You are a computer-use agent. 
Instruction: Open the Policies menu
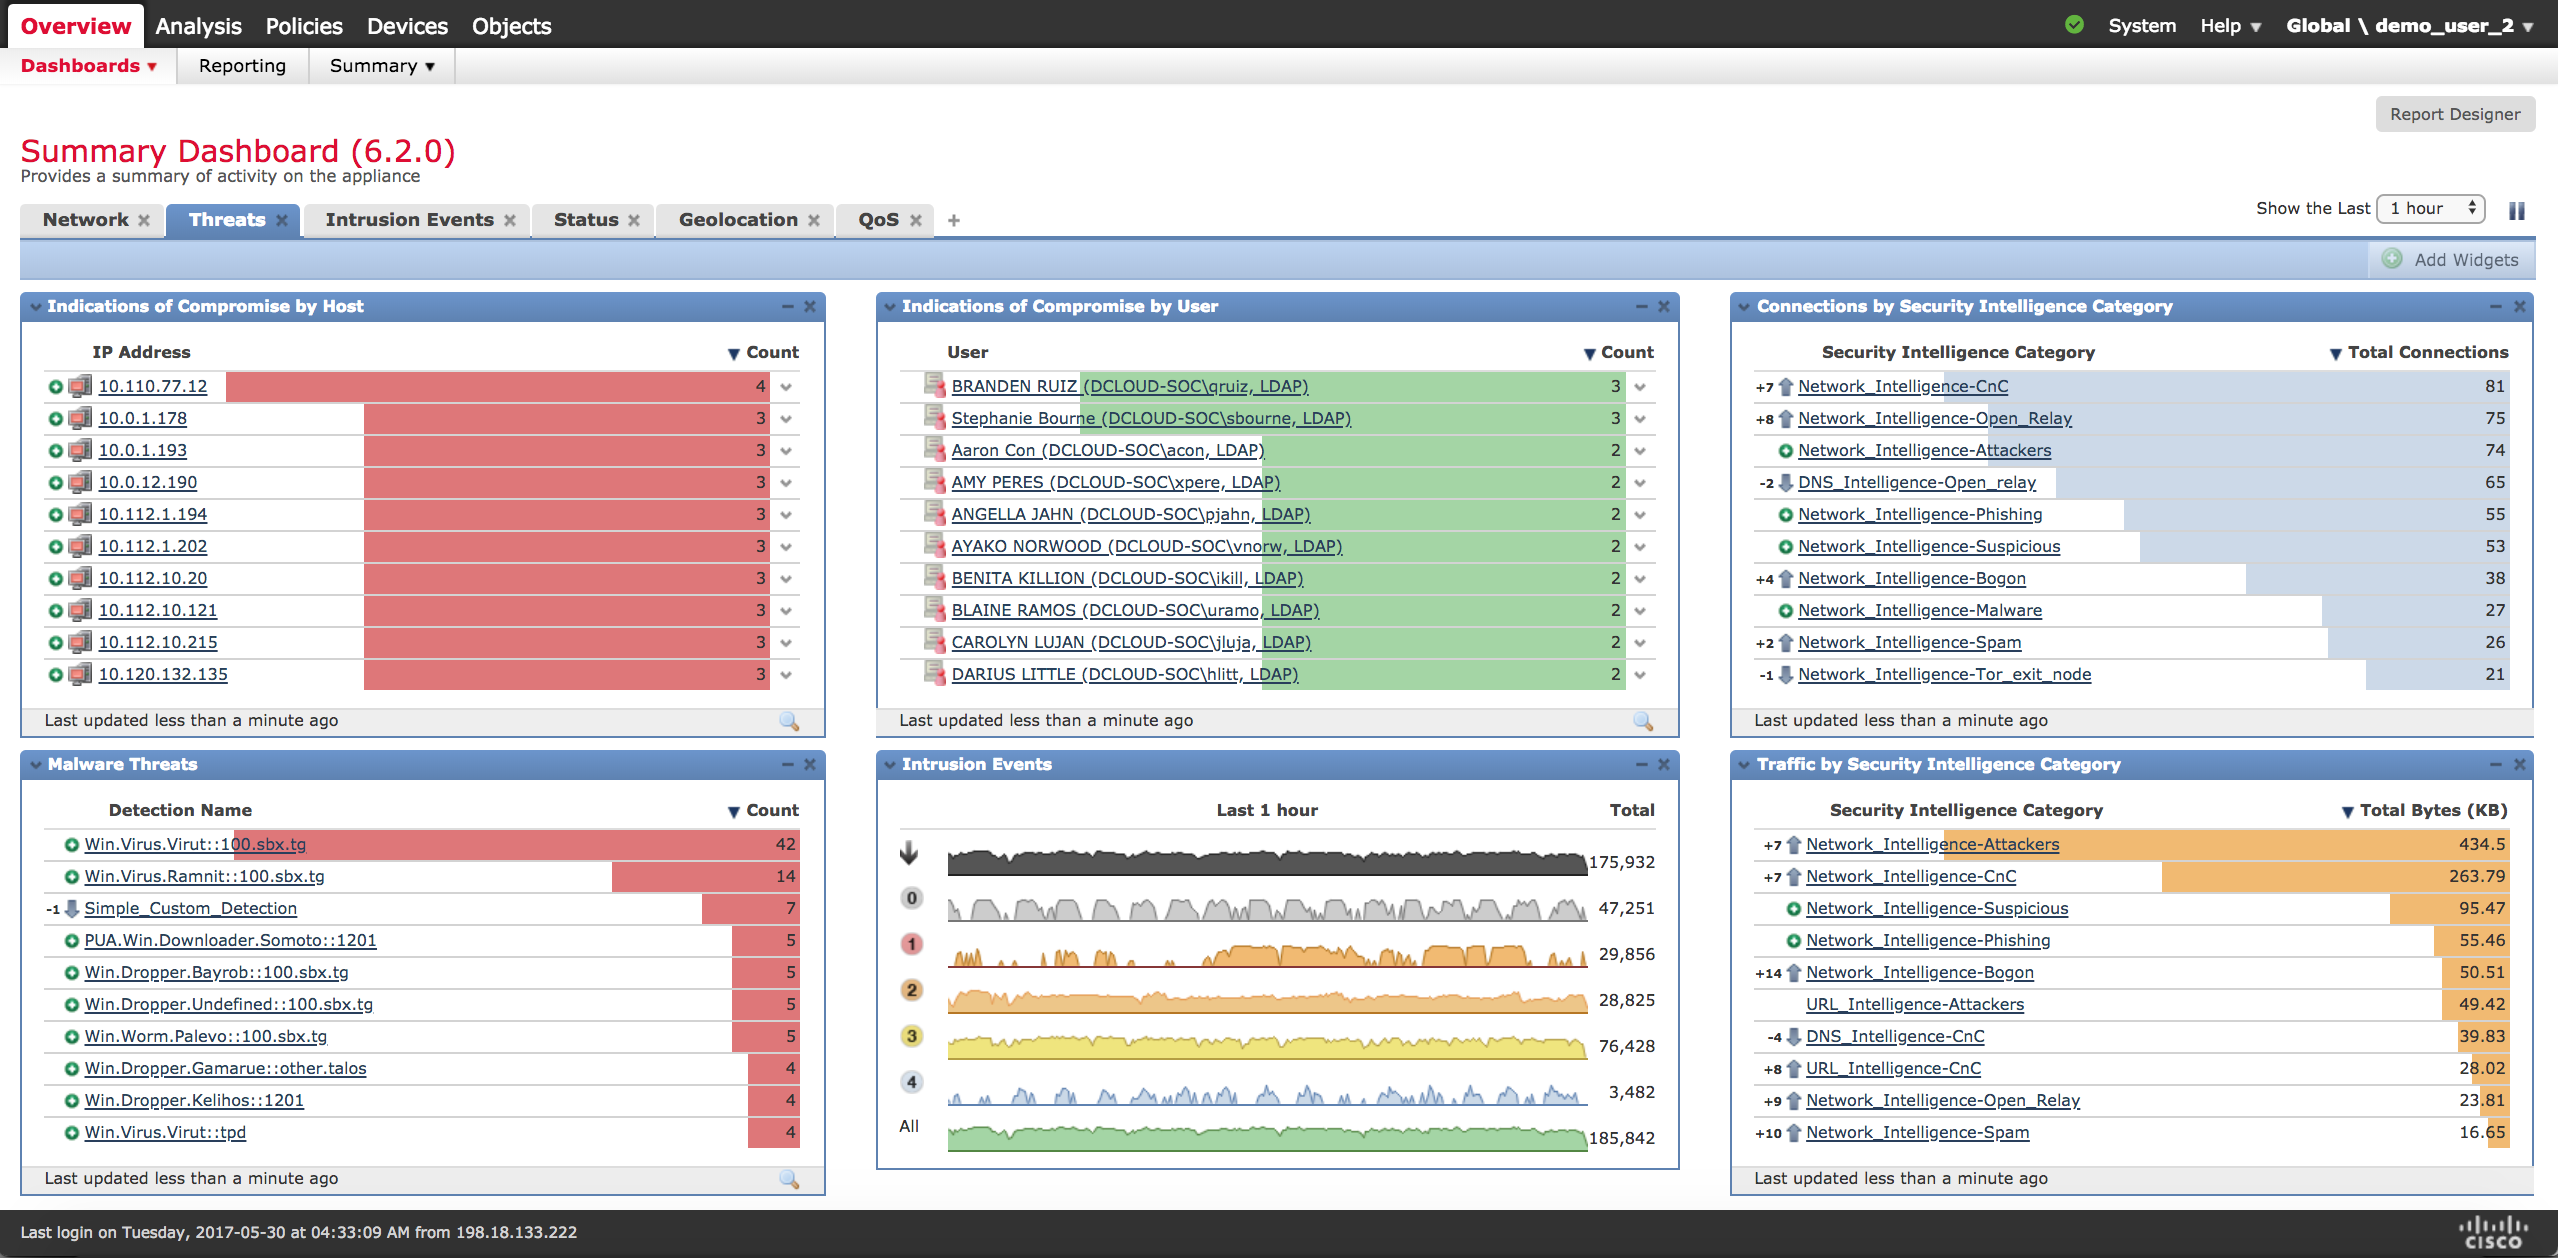[x=304, y=26]
